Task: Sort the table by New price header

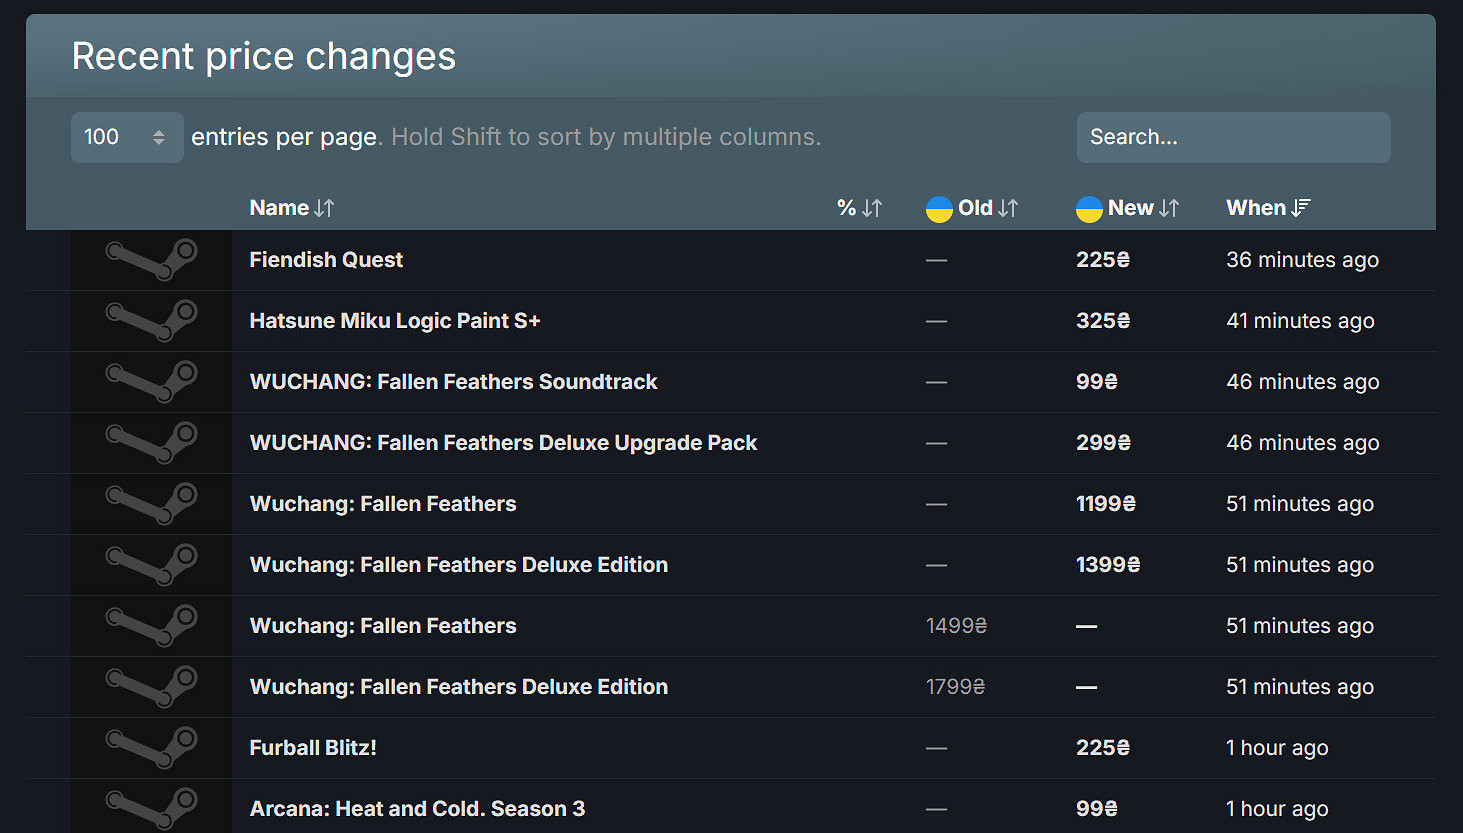Action: [x=1130, y=208]
